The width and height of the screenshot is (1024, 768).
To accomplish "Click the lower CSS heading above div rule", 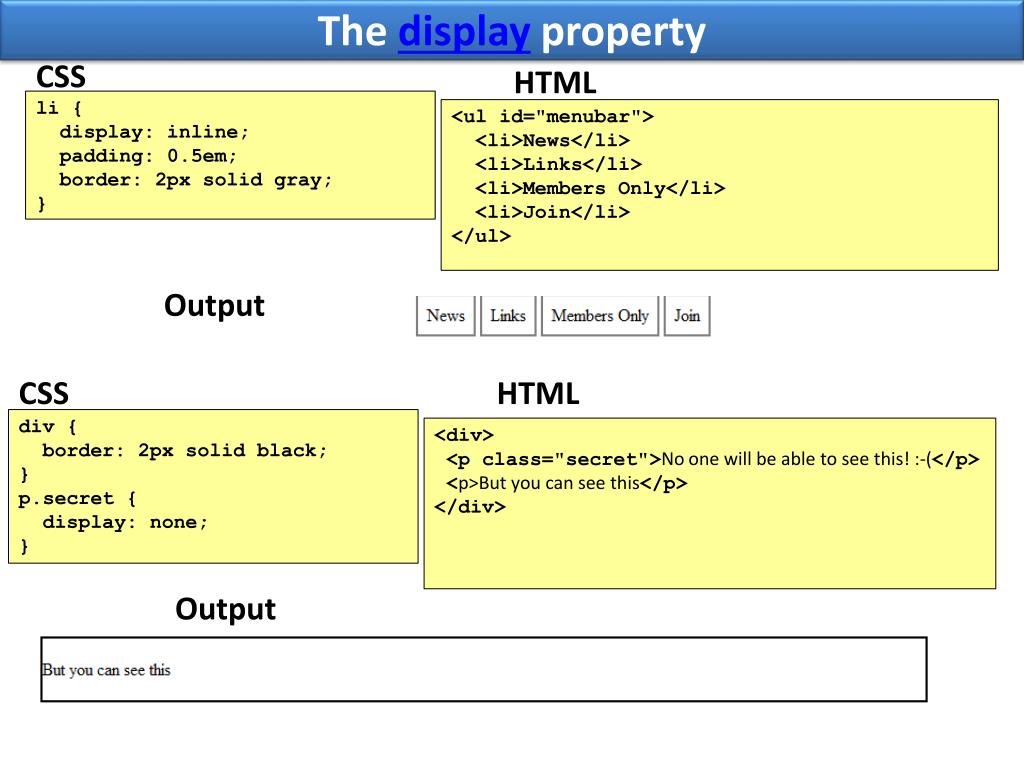I will 44,394.
